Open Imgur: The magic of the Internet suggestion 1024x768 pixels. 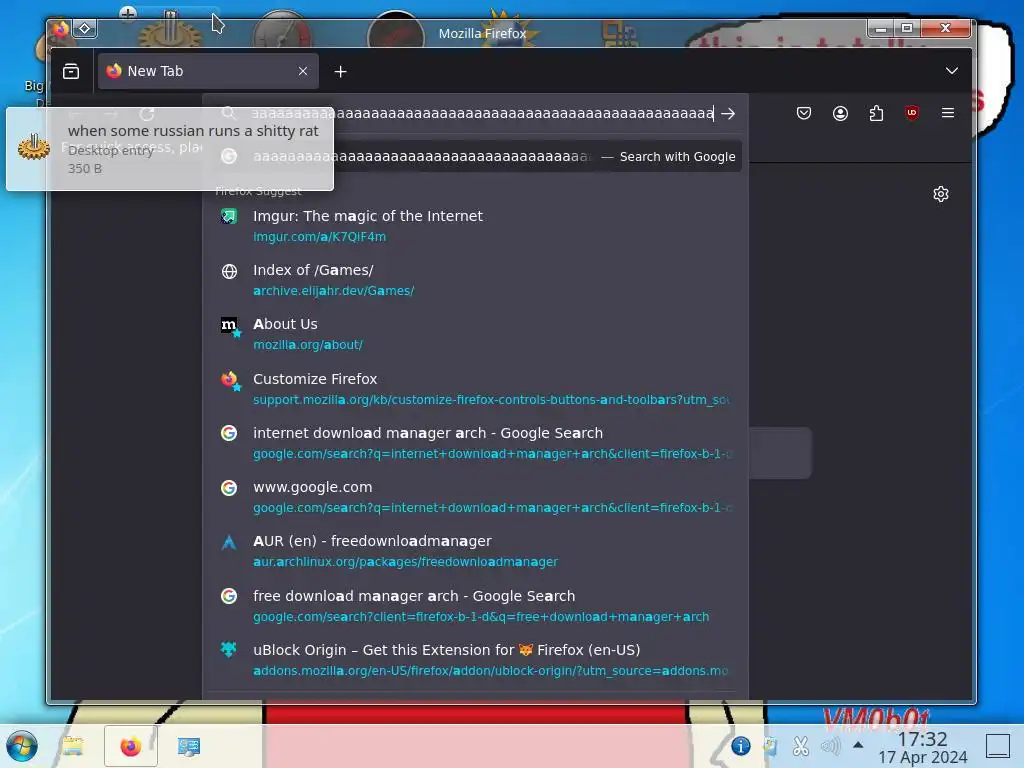click(x=475, y=226)
